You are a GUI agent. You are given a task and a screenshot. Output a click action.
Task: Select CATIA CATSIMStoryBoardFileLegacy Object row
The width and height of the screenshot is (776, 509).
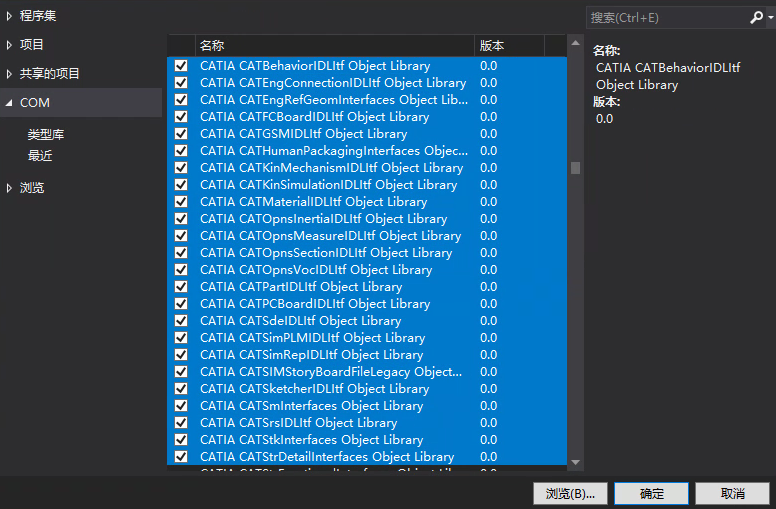click(x=367, y=372)
